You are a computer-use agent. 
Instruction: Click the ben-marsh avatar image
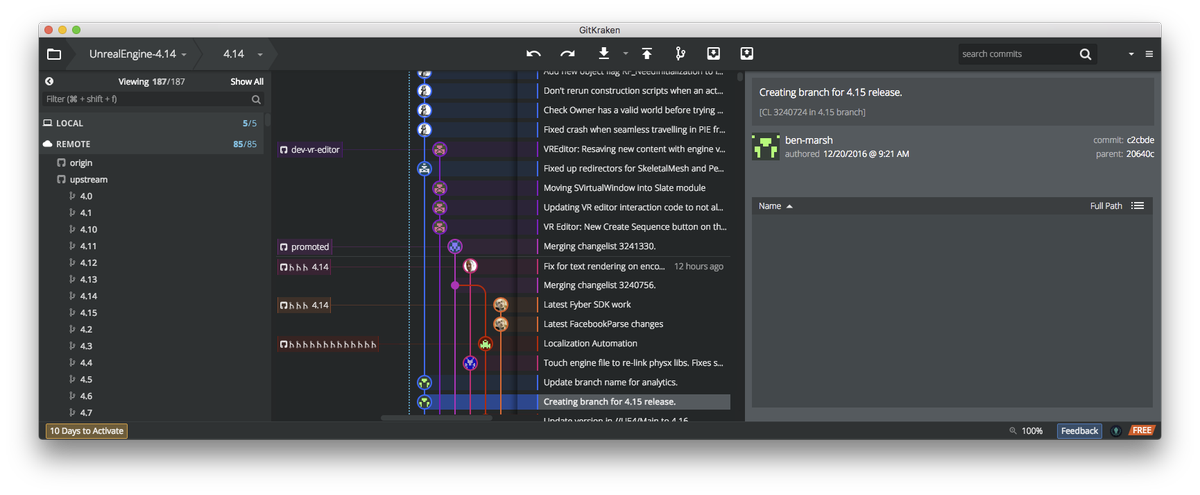766,147
